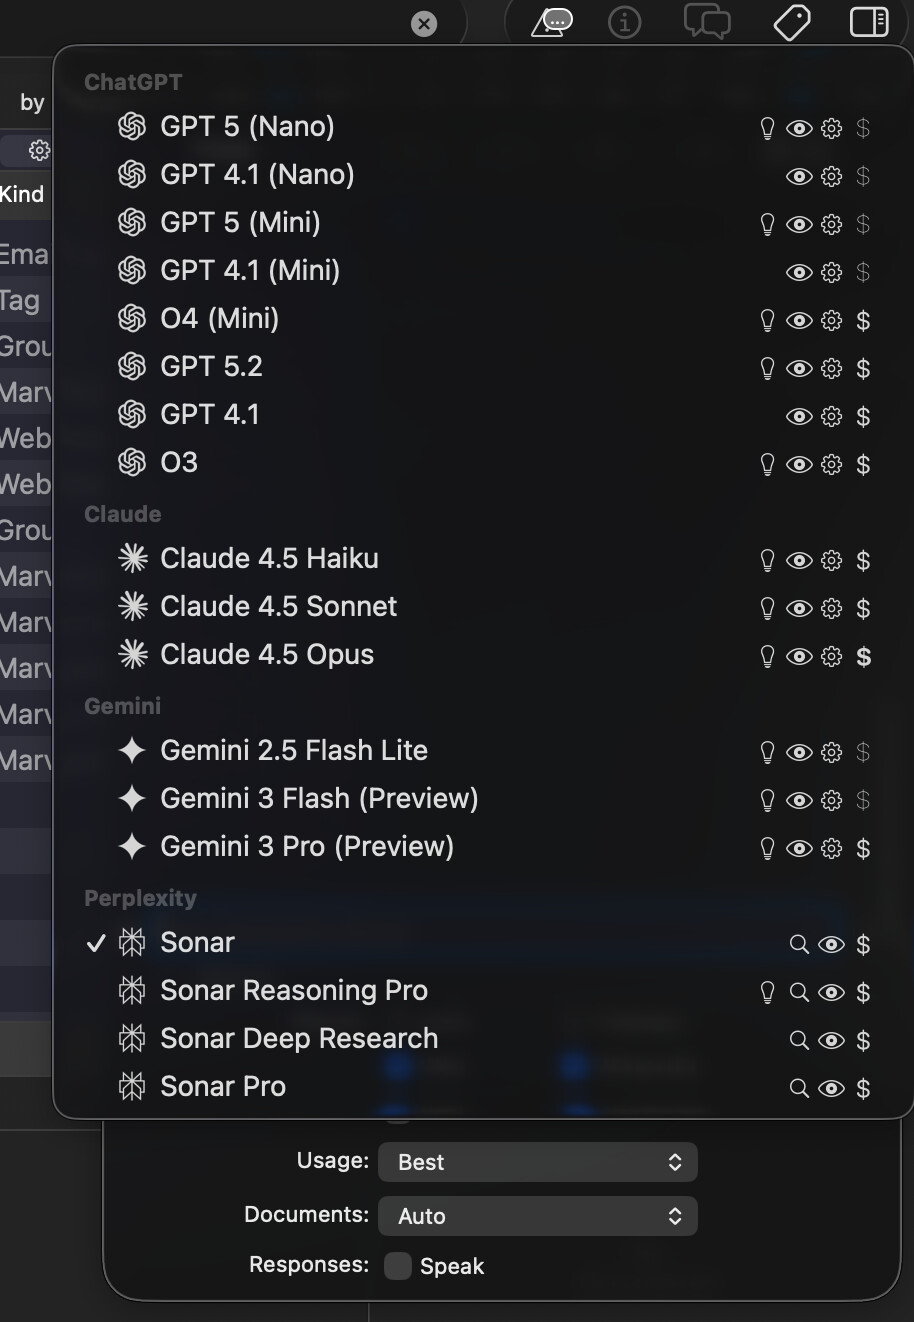Click the info inspector icon

point(625,22)
